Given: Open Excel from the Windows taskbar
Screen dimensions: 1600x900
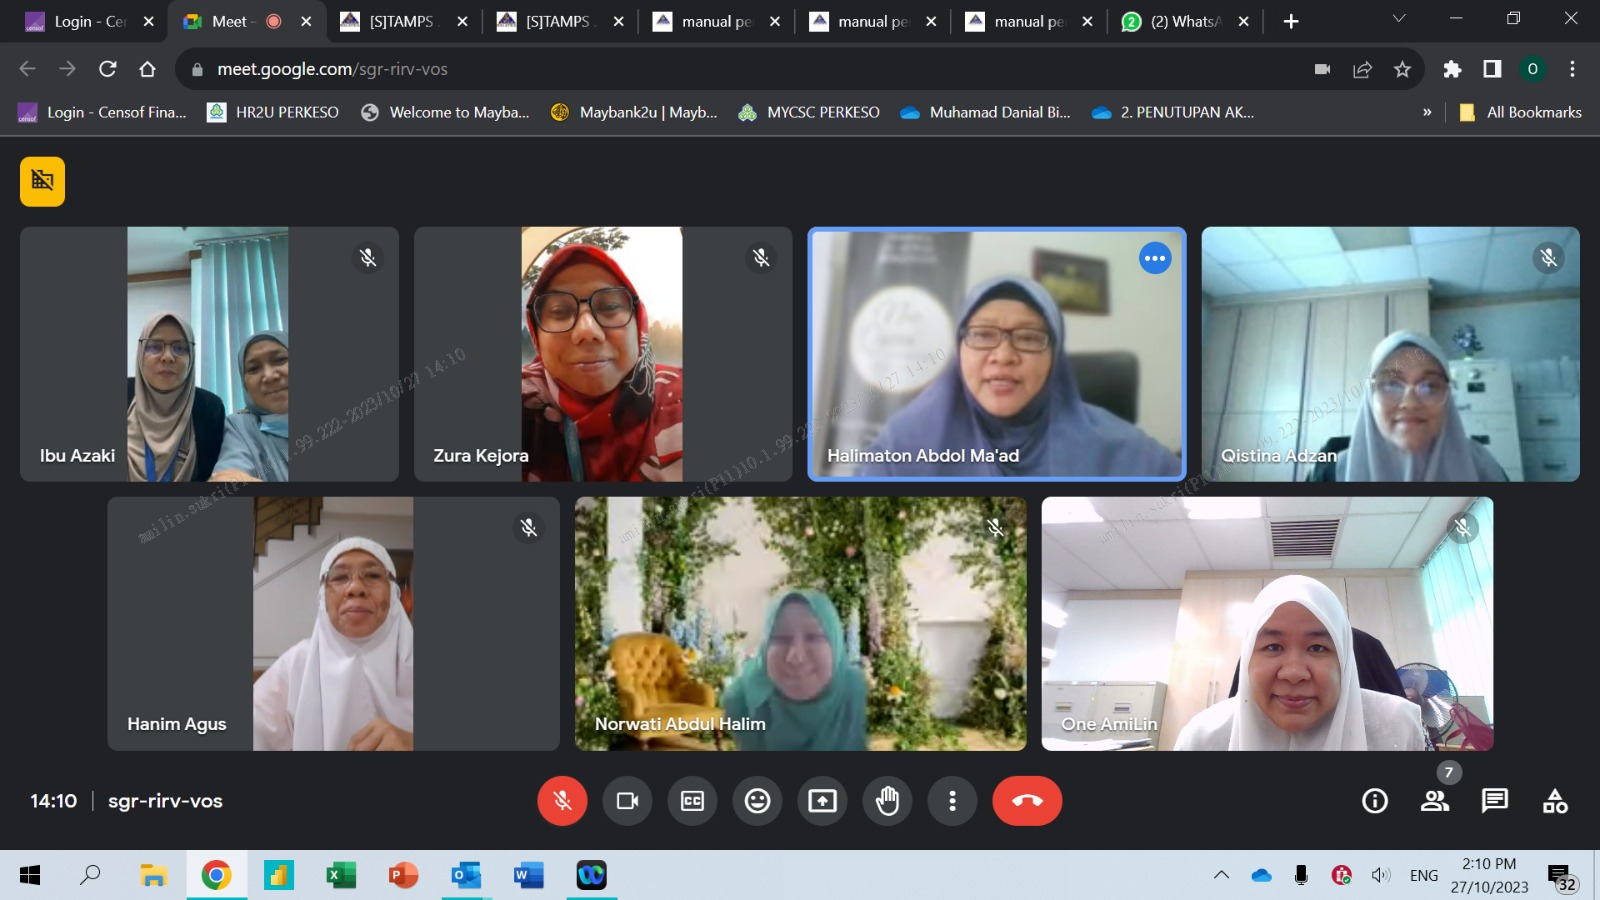Looking at the screenshot, I should pos(341,876).
